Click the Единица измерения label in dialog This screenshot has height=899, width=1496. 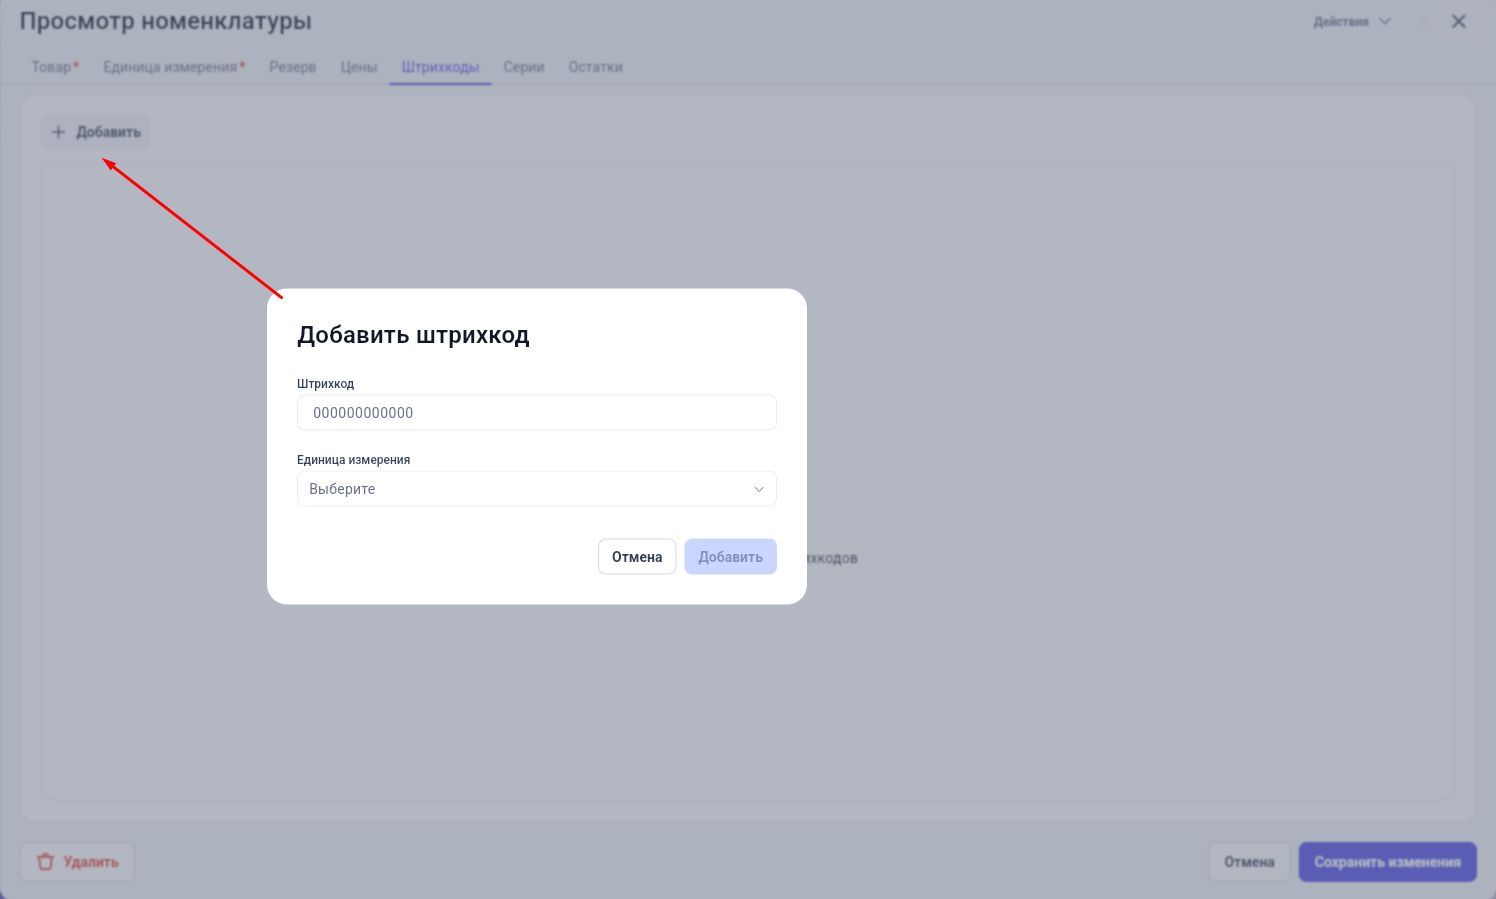pyautogui.click(x=353, y=460)
